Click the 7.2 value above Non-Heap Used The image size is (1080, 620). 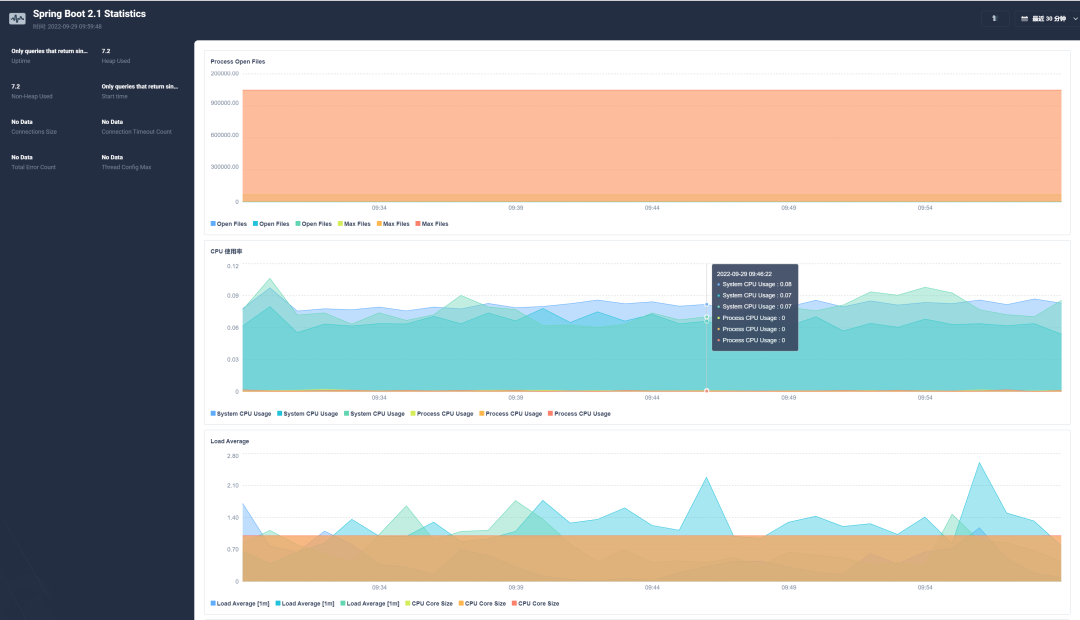pos(15,87)
